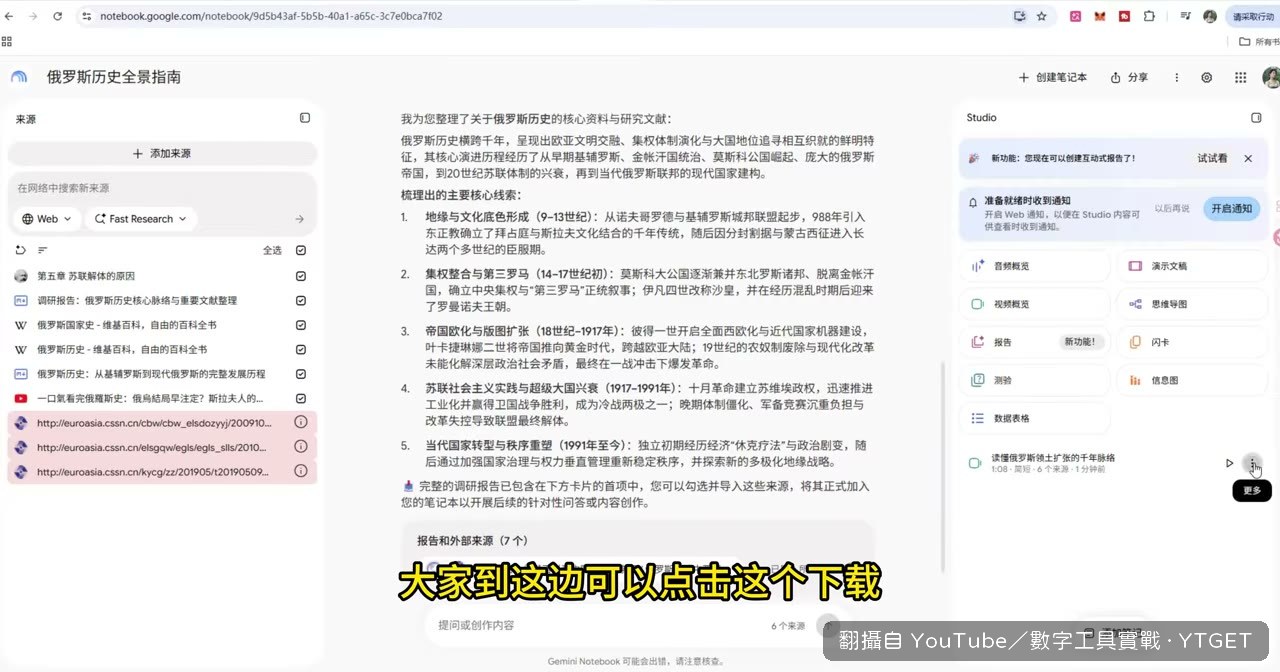Submit web source search arrow
This screenshot has width=1280, height=672.
pos(299,219)
